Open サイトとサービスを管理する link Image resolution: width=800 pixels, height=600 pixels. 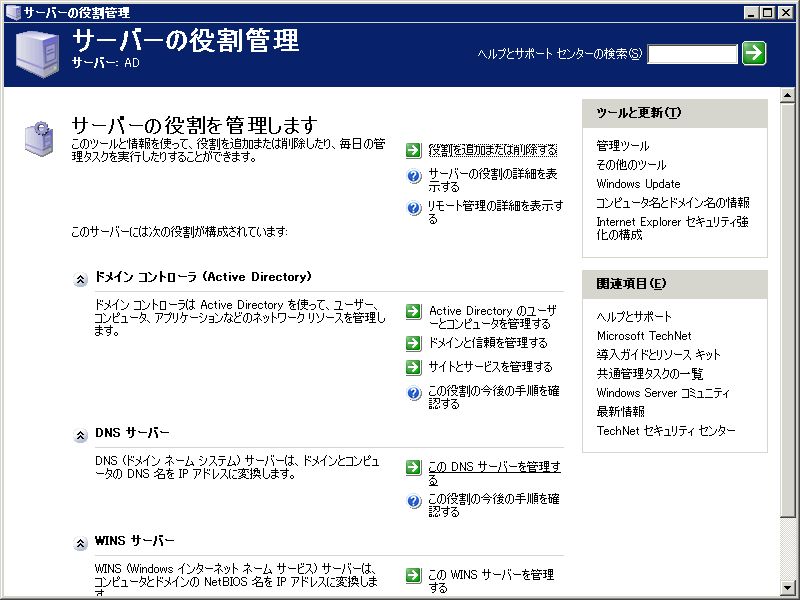point(490,367)
